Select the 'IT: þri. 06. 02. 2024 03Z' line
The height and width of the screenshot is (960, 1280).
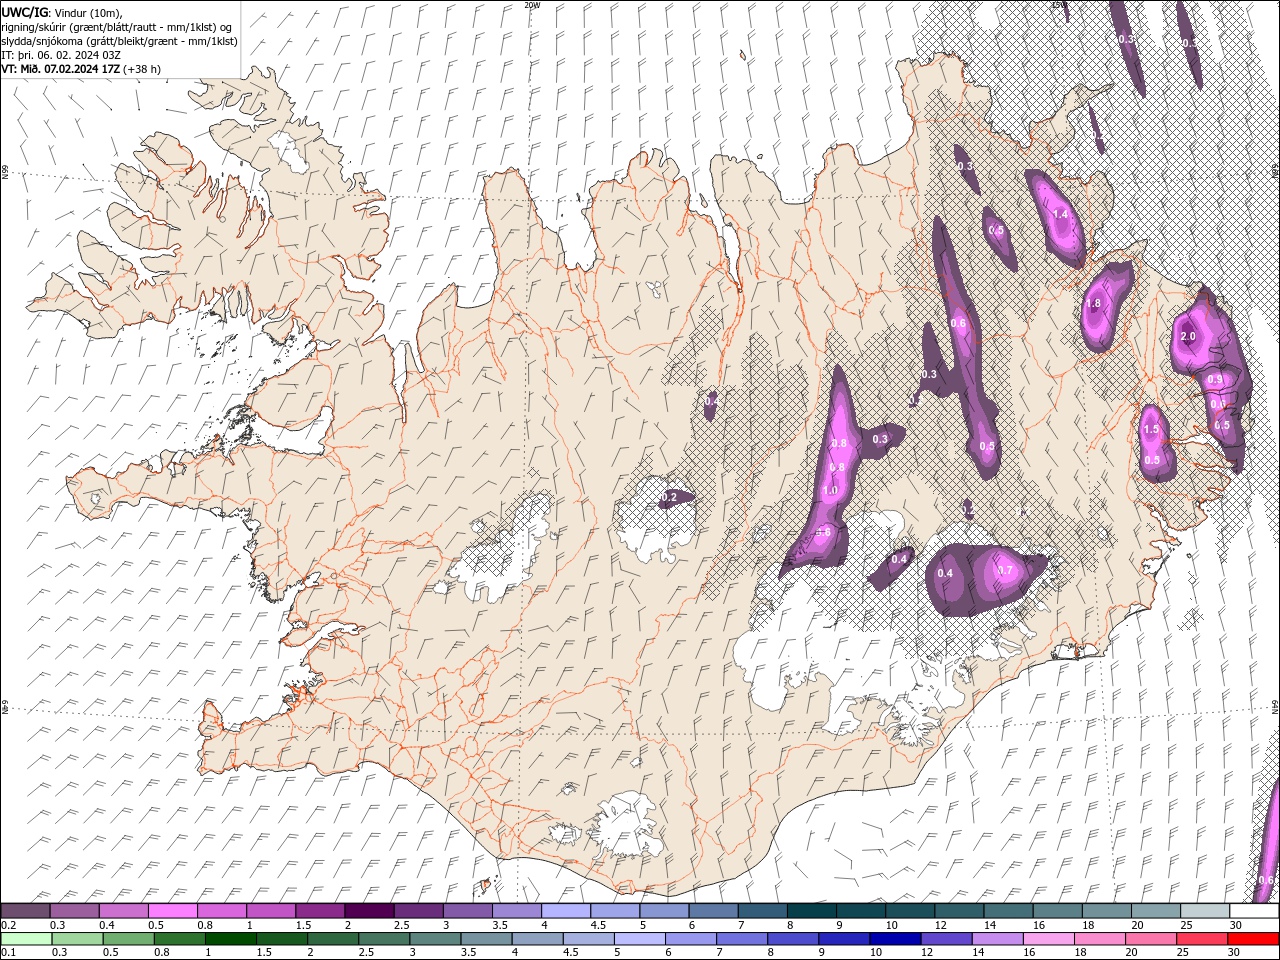[62, 55]
